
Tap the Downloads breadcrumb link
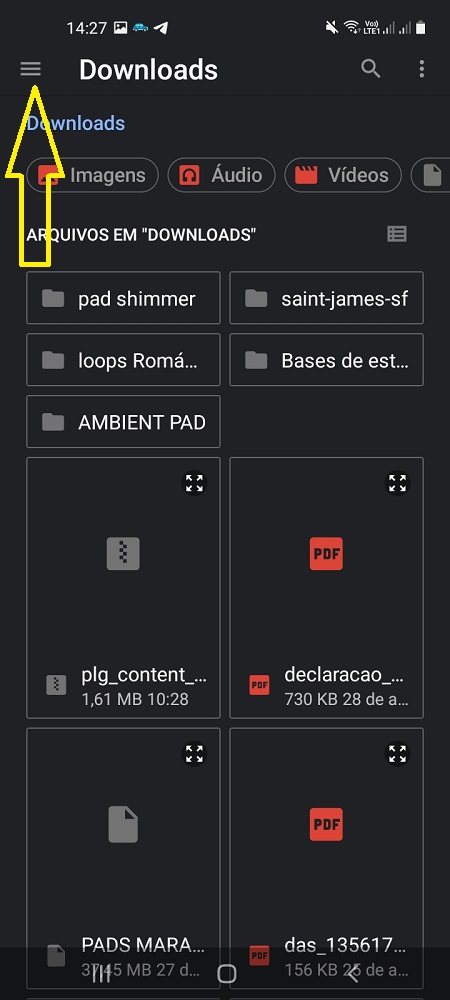click(x=76, y=123)
